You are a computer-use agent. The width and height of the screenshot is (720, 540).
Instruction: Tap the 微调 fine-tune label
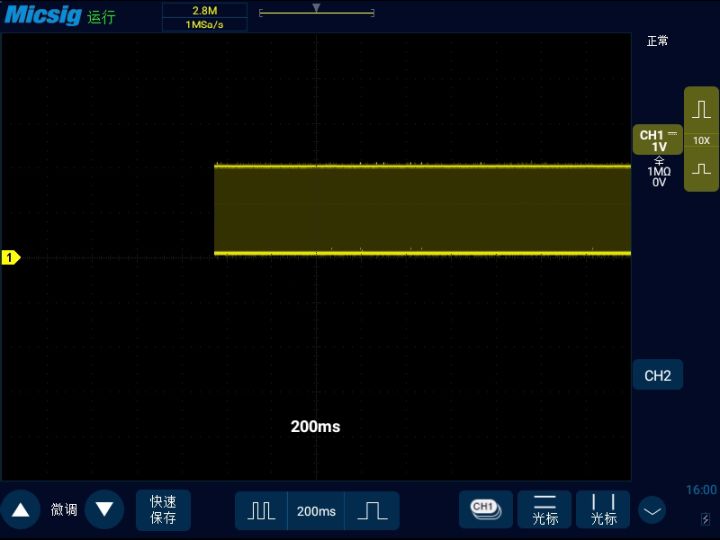tap(64, 510)
